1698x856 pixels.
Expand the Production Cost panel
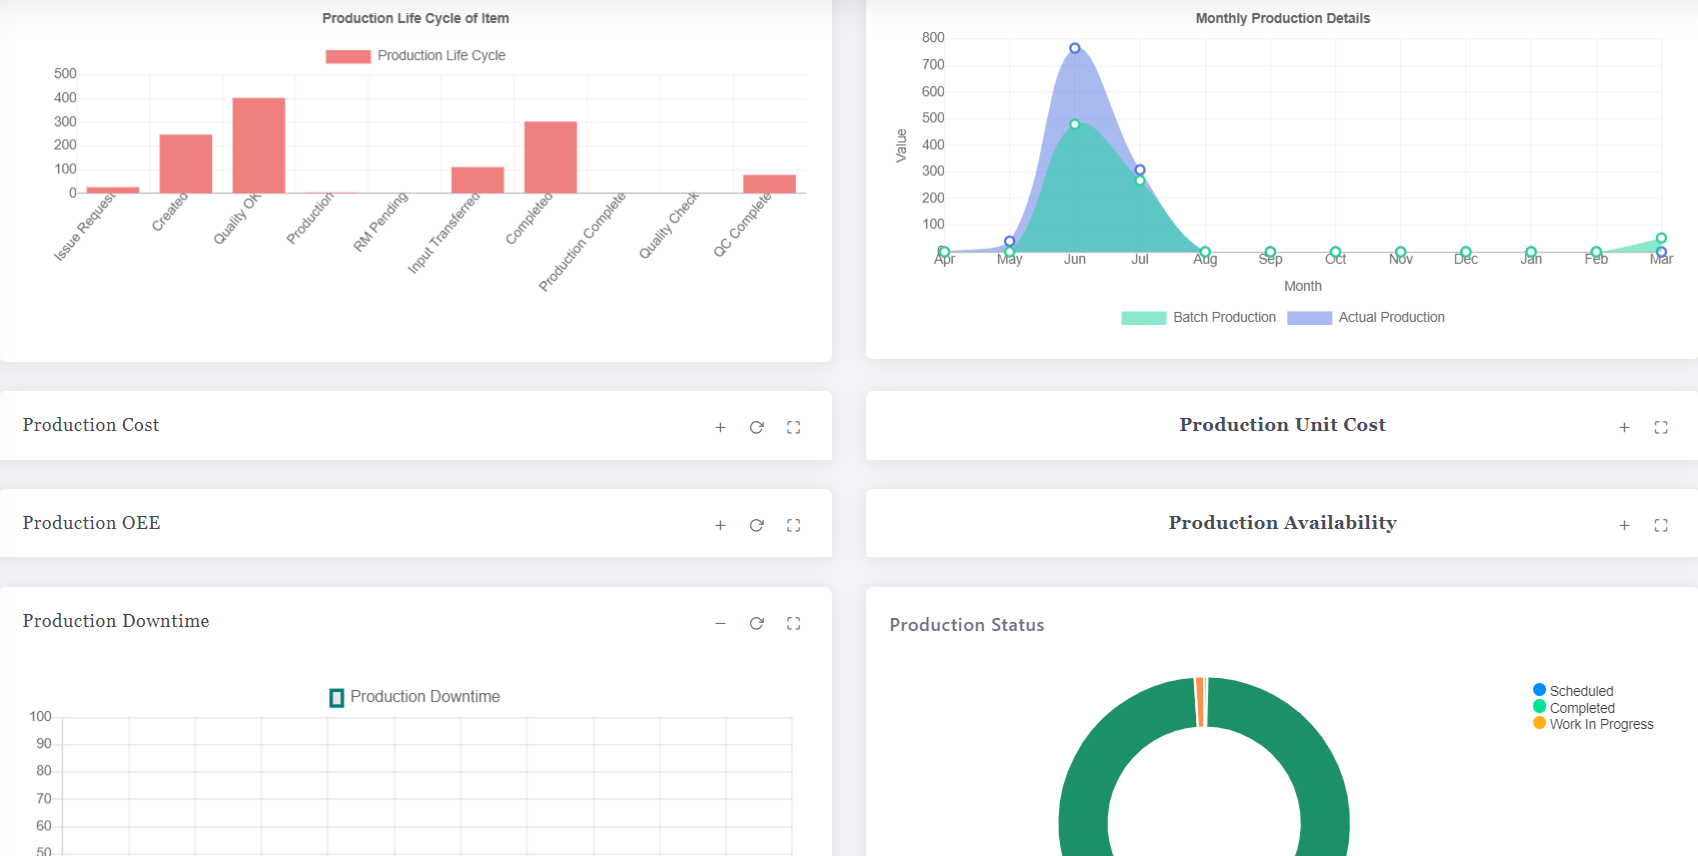click(x=720, y=427)
